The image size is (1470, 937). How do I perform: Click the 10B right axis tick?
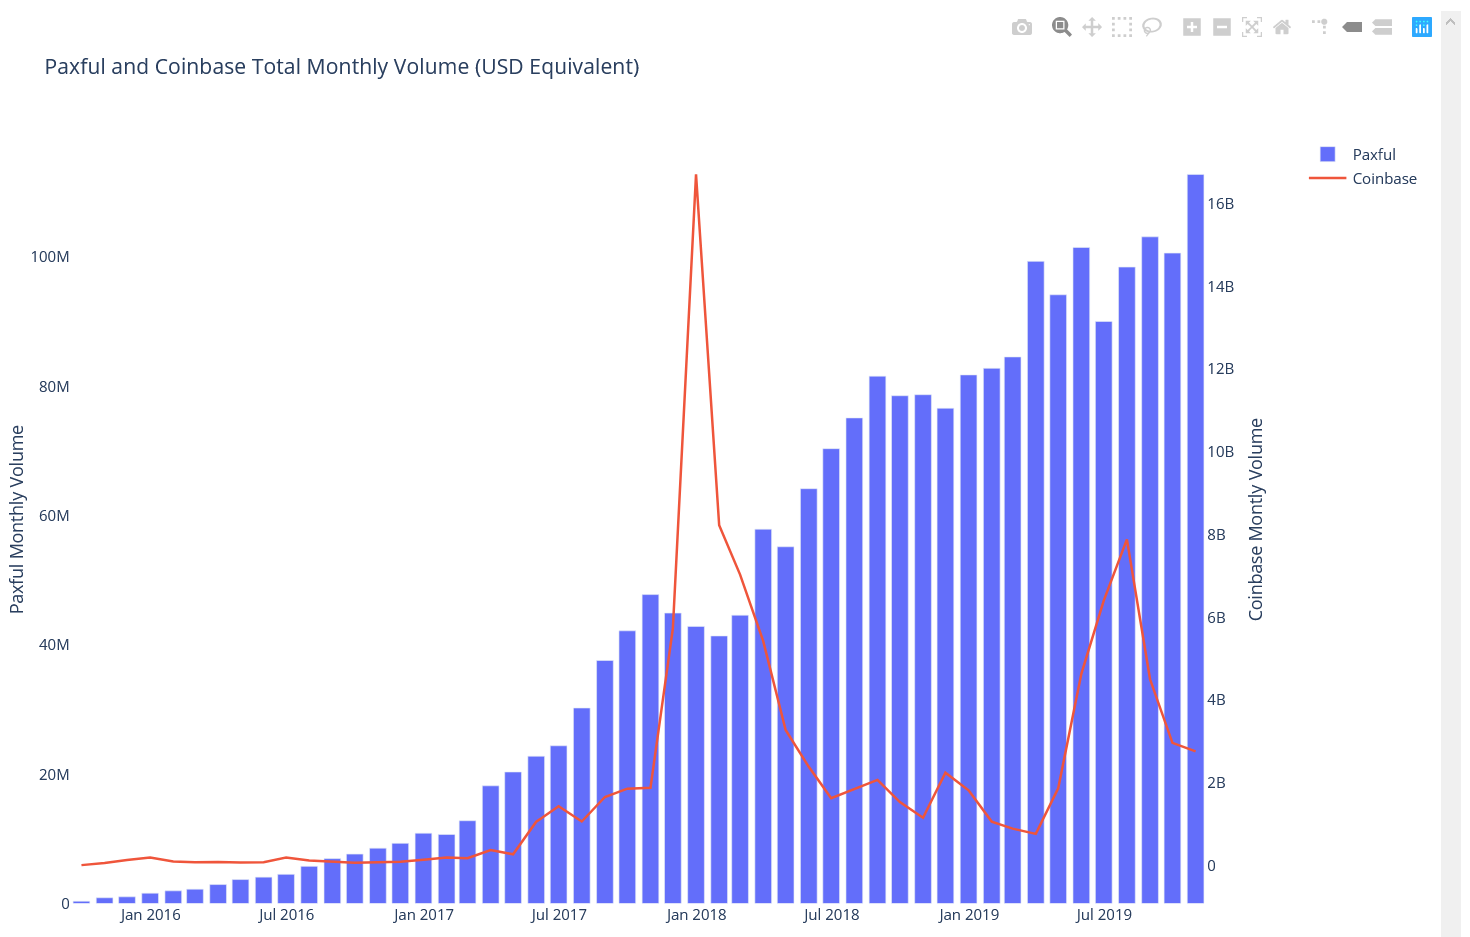pyautogui.click(x=1221, y=452)
